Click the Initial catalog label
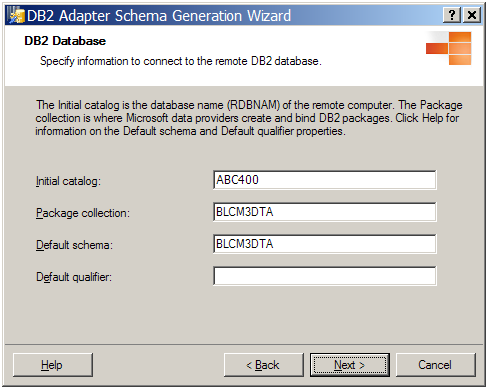The height and width of the screenshot is (389, 488). tap(68, 181)
